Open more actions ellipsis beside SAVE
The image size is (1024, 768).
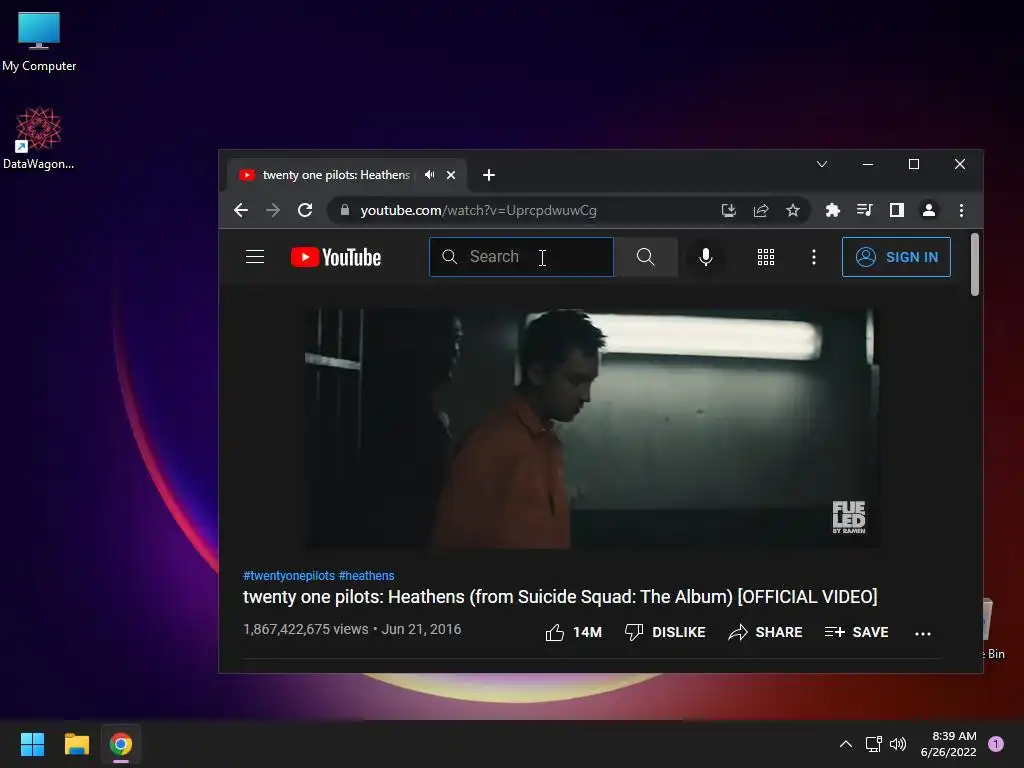tap(923, 633)
